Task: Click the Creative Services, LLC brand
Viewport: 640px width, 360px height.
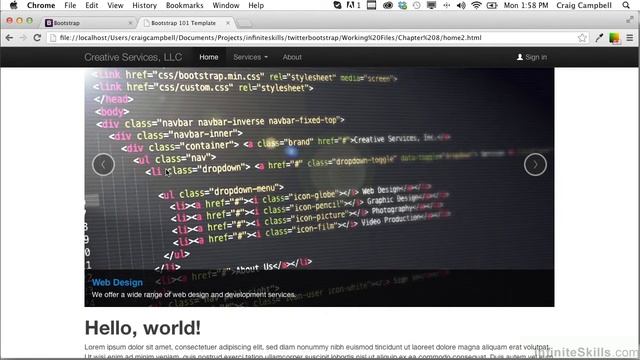Action: point(133,57)
